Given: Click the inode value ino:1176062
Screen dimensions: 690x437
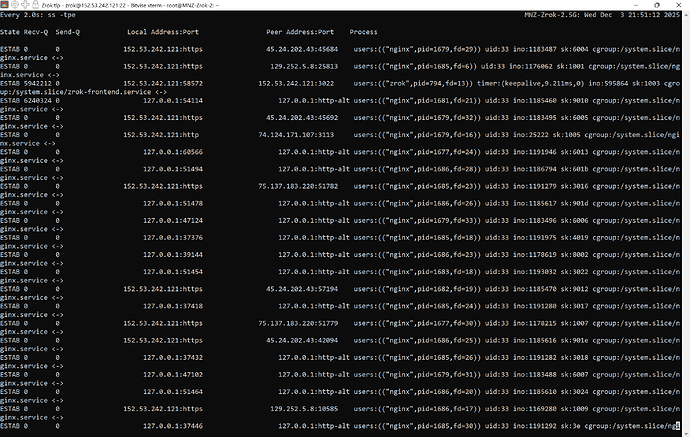Looking at the screenshot, I should coord(530,66).
